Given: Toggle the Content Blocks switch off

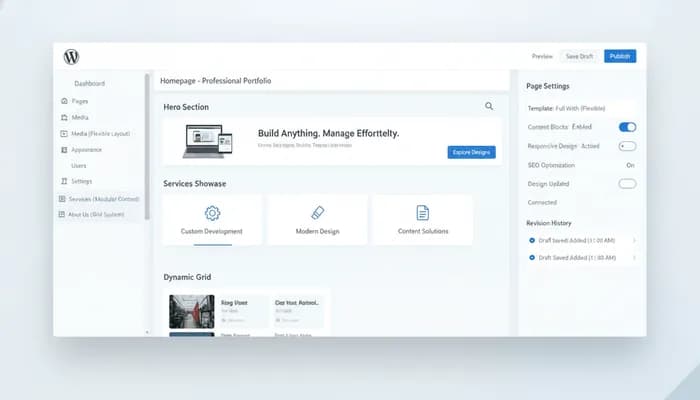Looking at the screenshot, I should coord(627,127).
